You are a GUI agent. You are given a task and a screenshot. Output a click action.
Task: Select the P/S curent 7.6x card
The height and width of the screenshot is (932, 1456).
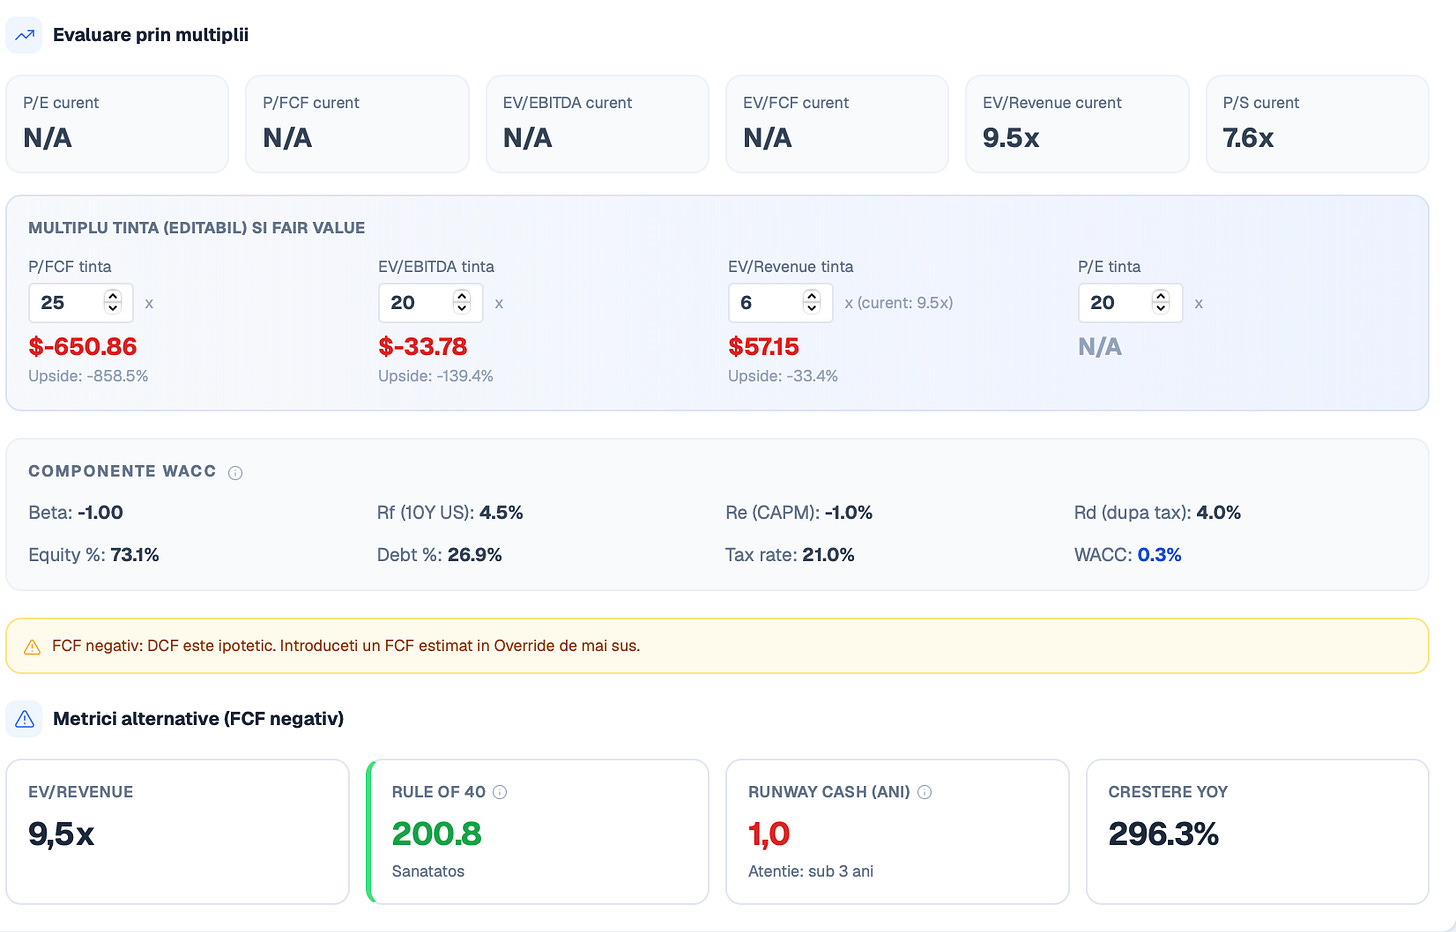click(1317, 124)
